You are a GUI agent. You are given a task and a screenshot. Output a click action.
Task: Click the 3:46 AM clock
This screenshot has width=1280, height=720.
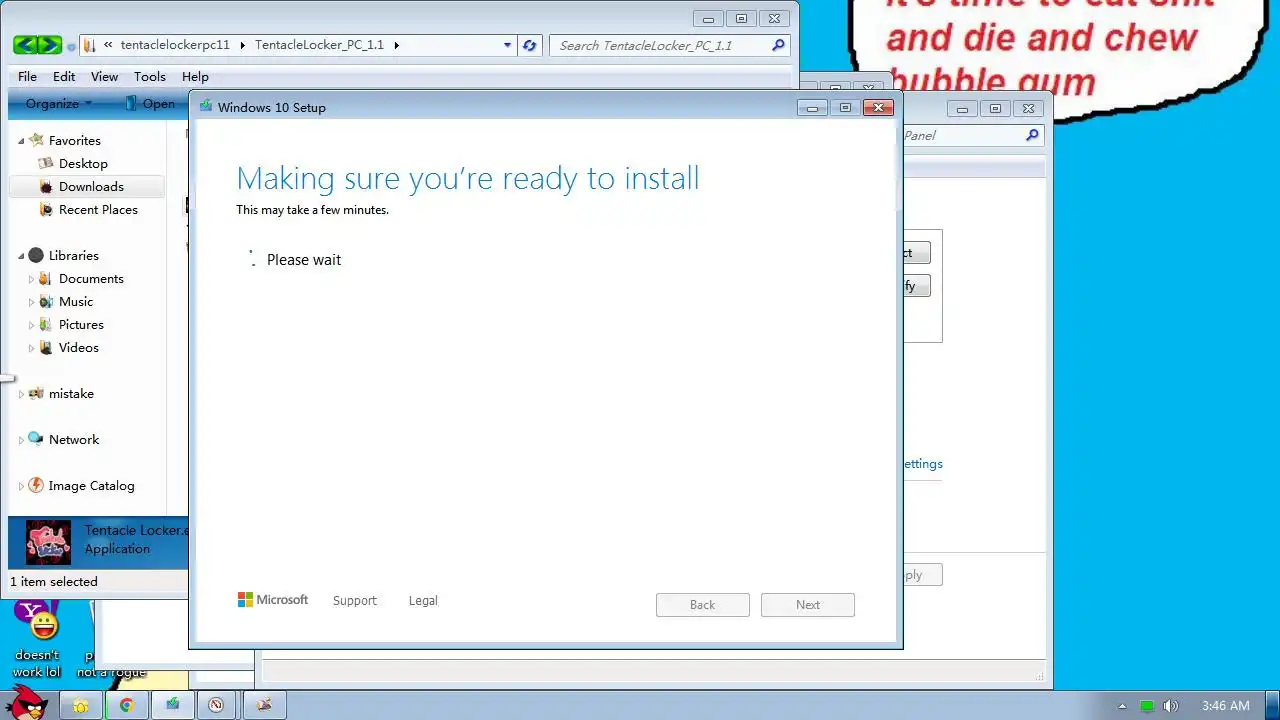[x=1226, y=706]
